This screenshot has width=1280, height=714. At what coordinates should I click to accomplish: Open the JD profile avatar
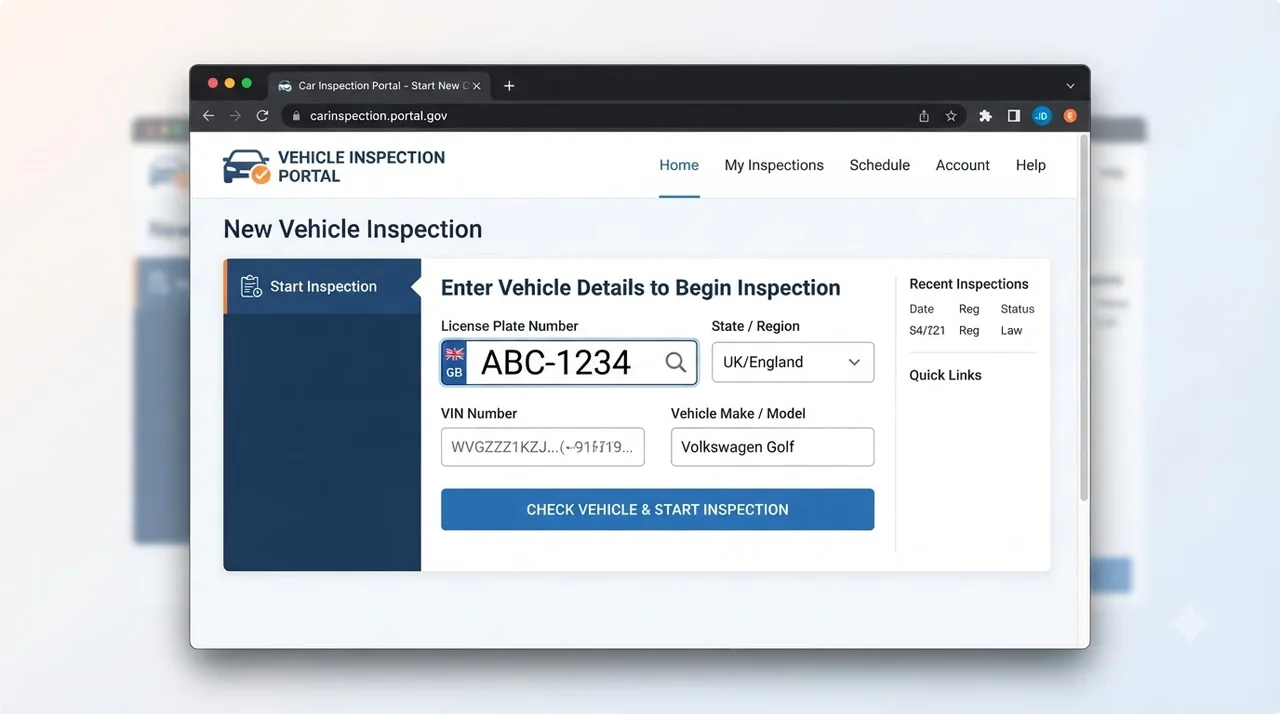(1042, 116)
